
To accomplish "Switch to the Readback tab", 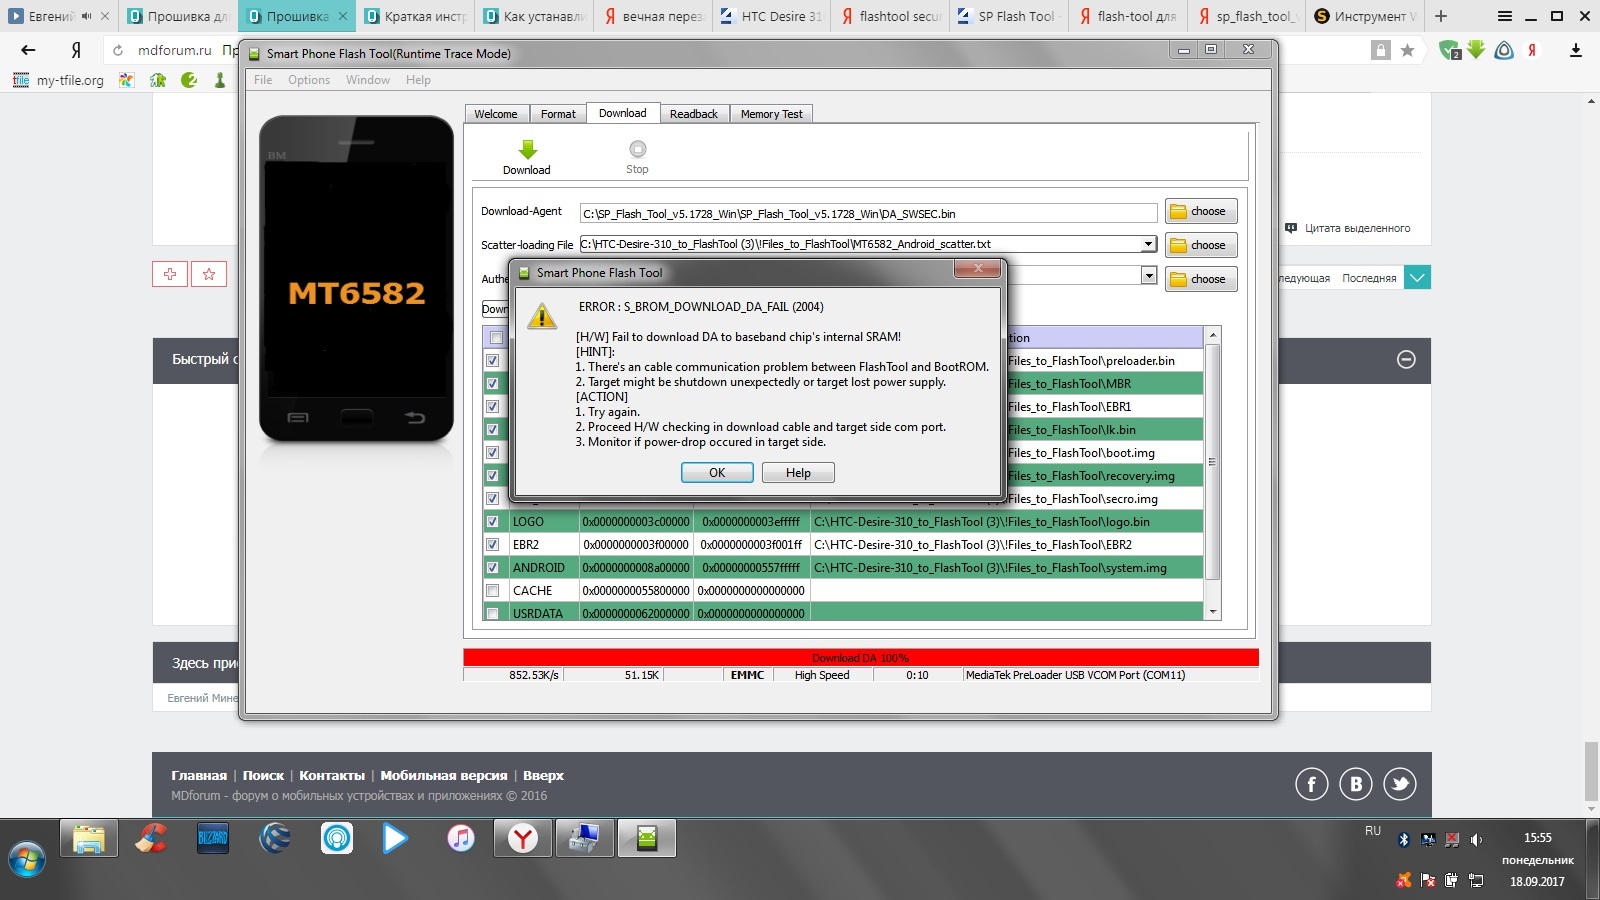I will coord(693,114).
